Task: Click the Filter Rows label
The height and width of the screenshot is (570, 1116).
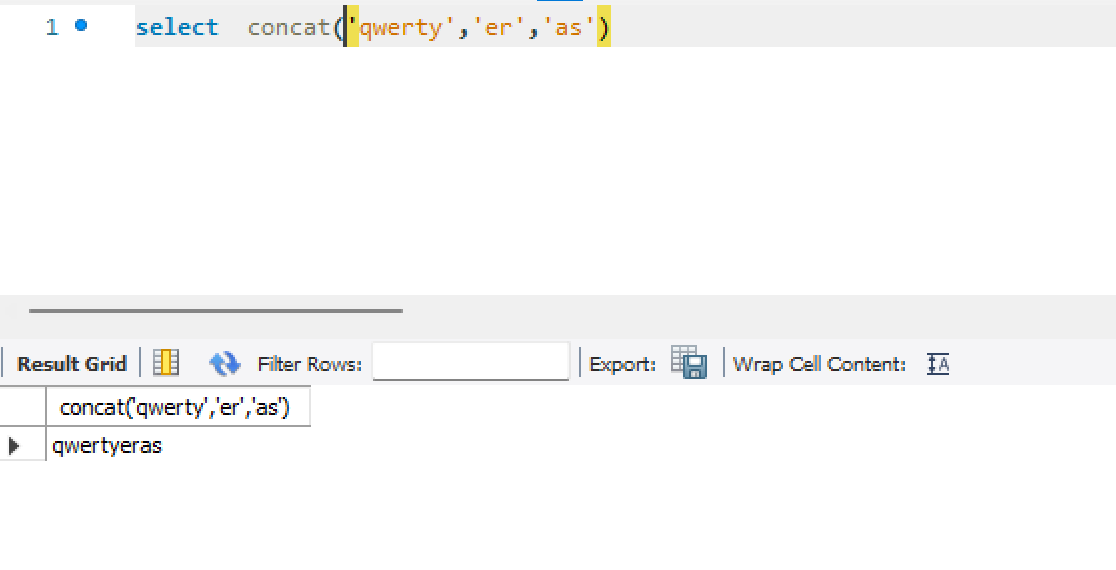Action: (x=310, y=364)
